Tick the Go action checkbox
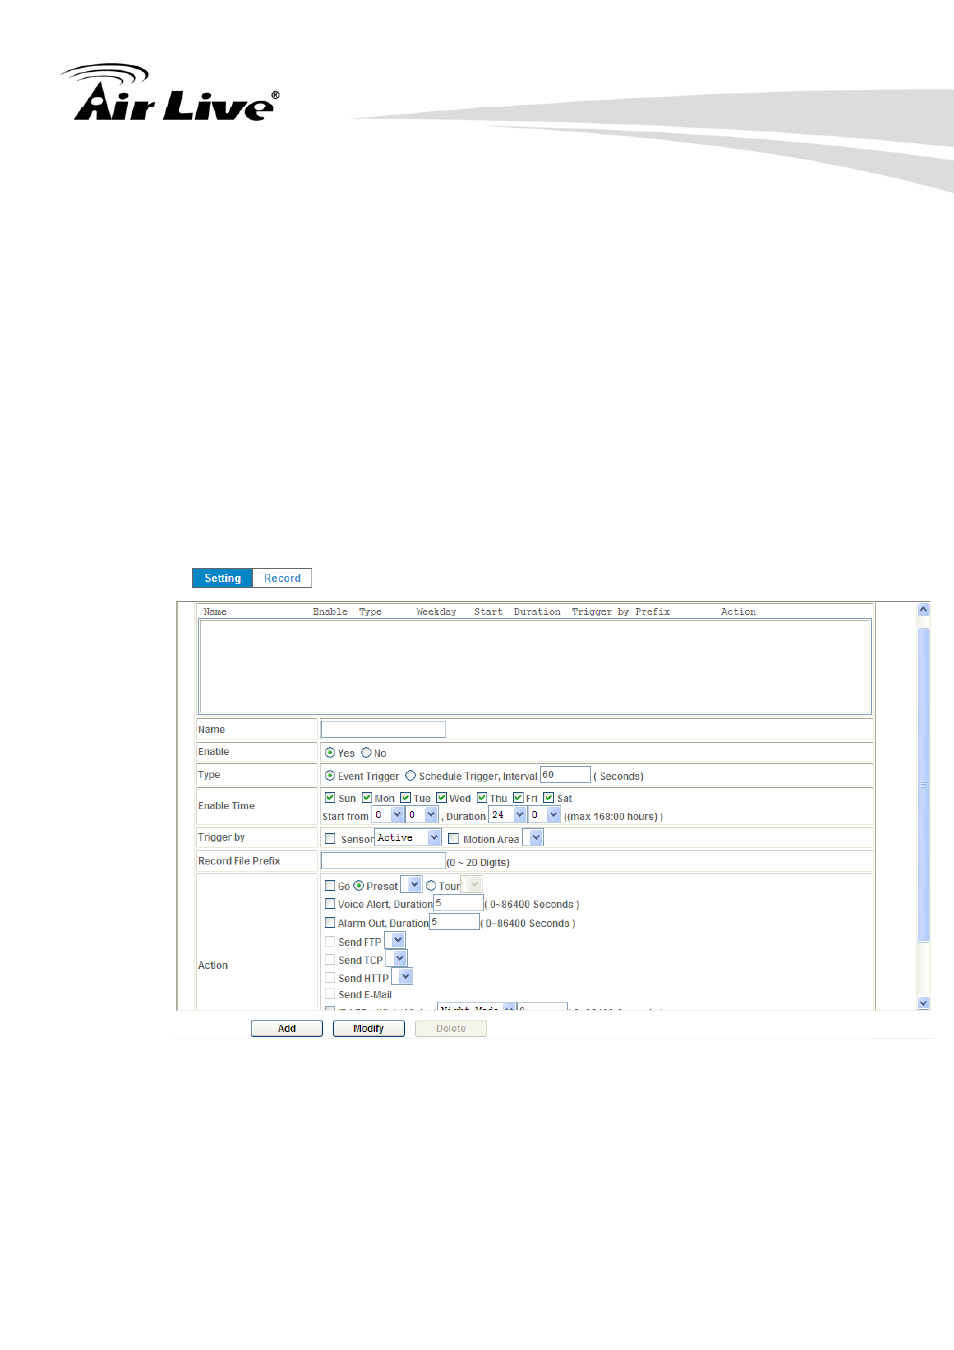Image resolution: width=954 pixels, height=1350 pixels. tap(330, 886)
